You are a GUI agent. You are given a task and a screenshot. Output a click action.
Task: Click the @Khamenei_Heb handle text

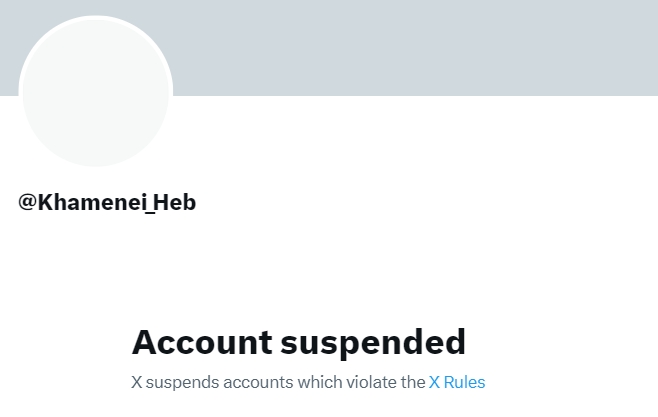(x=107, y=202)
